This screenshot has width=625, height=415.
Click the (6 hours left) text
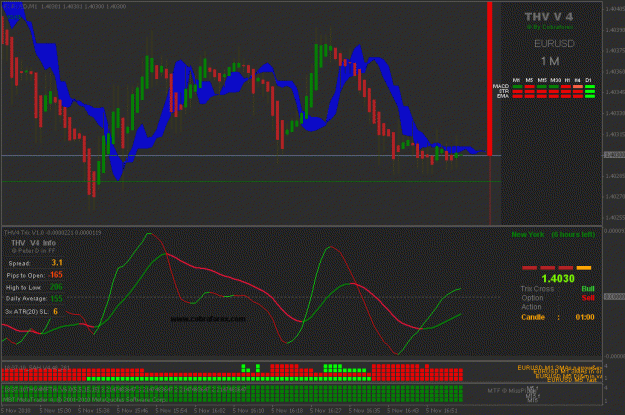point(573,234)
